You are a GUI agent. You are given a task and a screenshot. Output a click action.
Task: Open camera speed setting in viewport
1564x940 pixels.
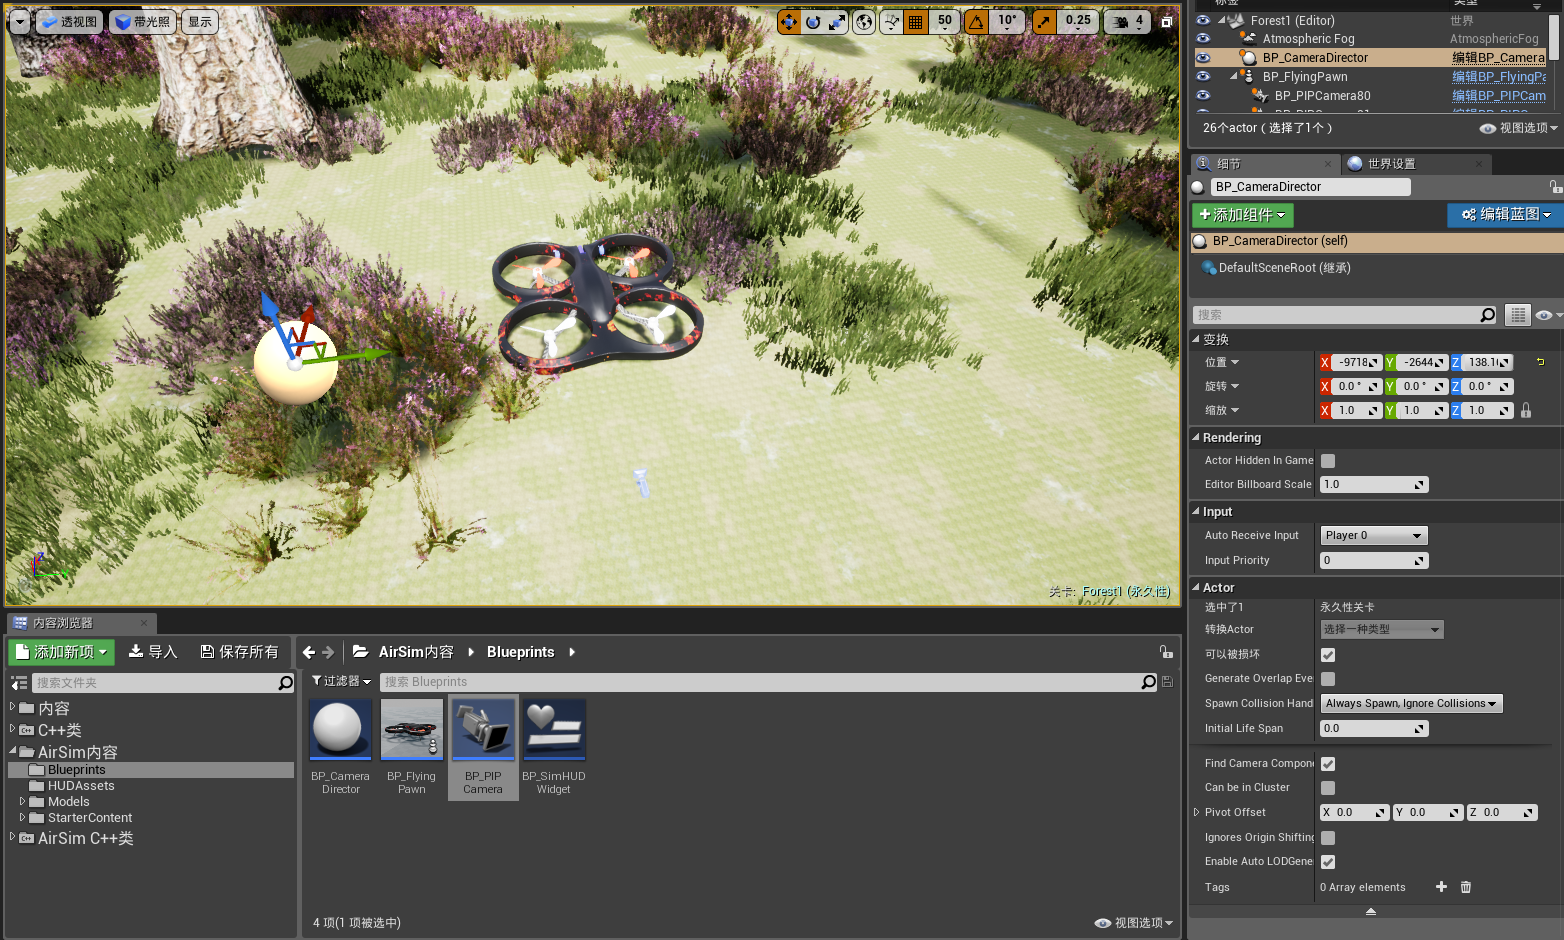1127,21
